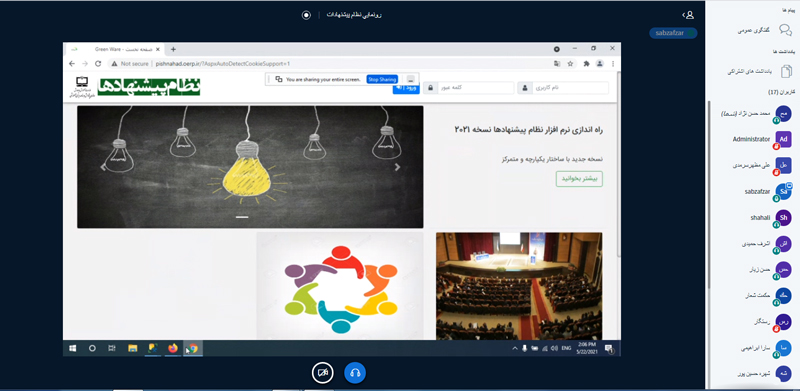The width and height of the screenshot is (800, 391).
Task: Go to next carousel slide arrow
Action: [x=397, y=167]
